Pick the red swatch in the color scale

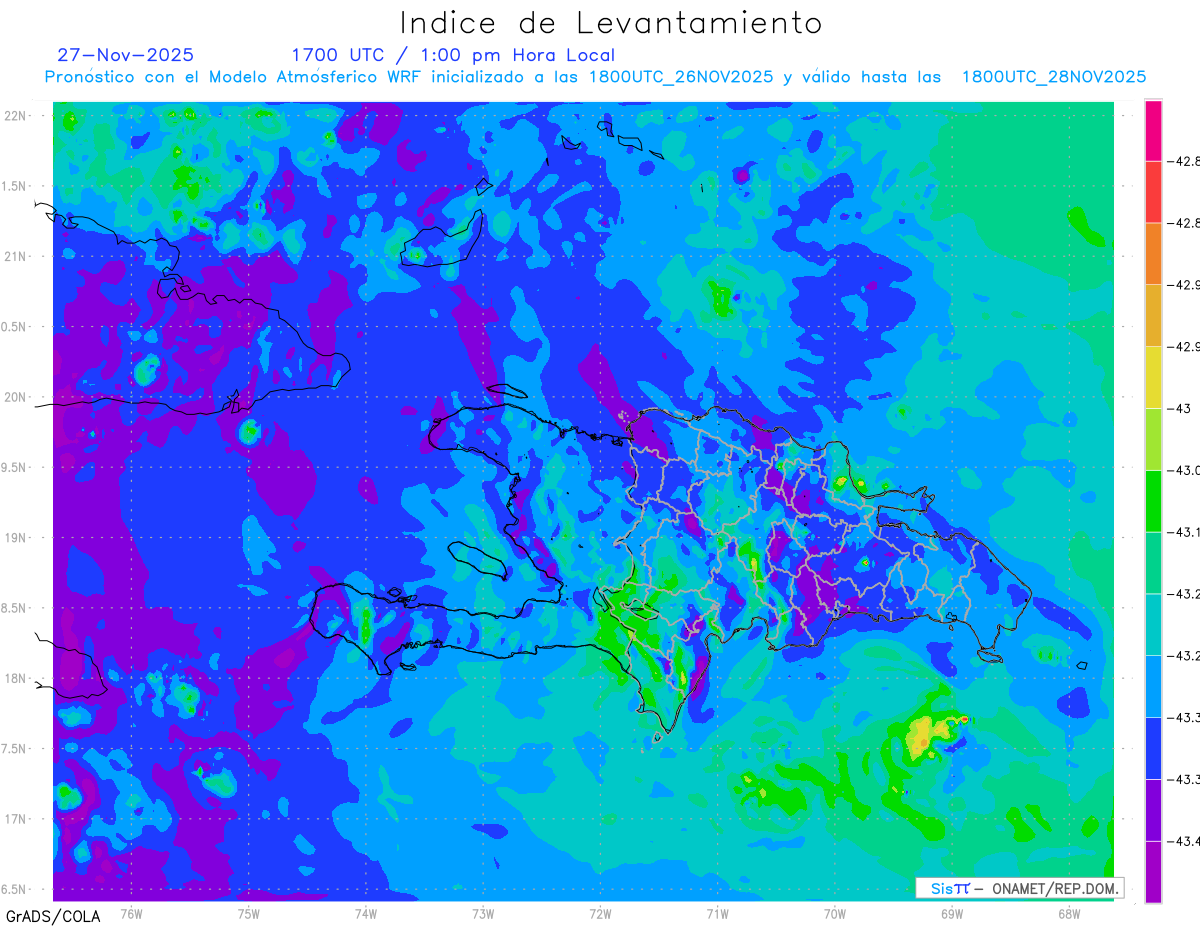click(x=1153, y=191)
